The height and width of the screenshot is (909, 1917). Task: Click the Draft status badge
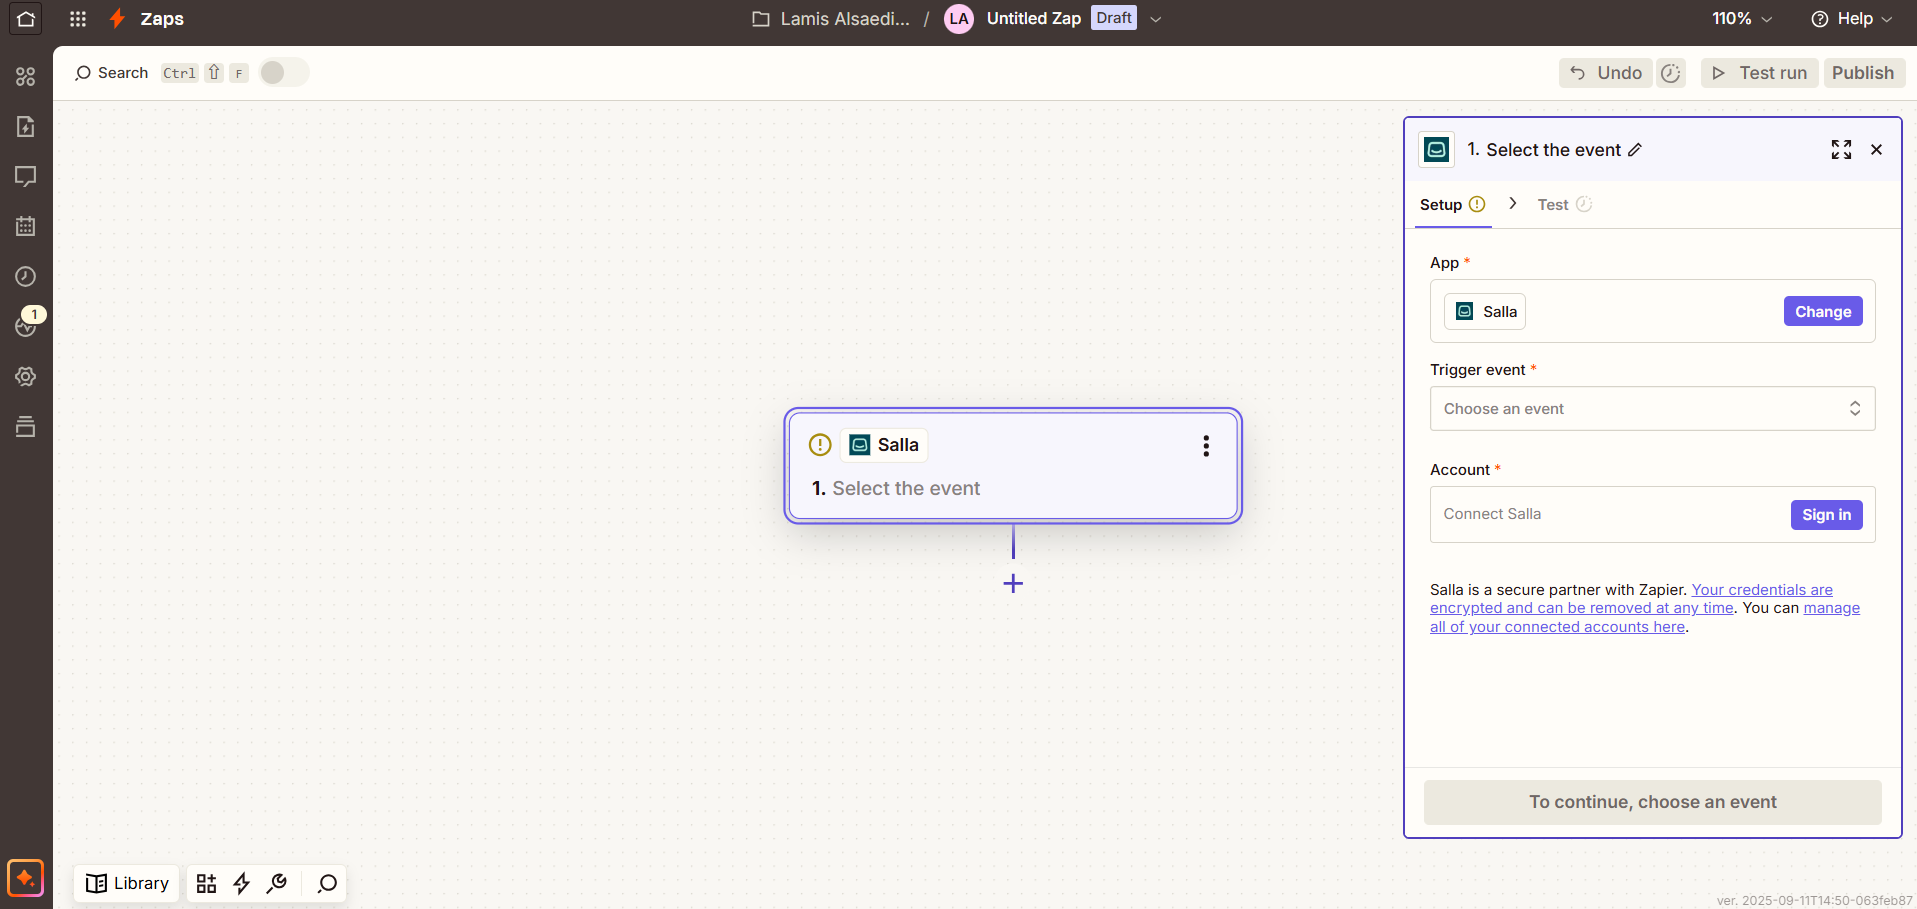coord(1114,18)
